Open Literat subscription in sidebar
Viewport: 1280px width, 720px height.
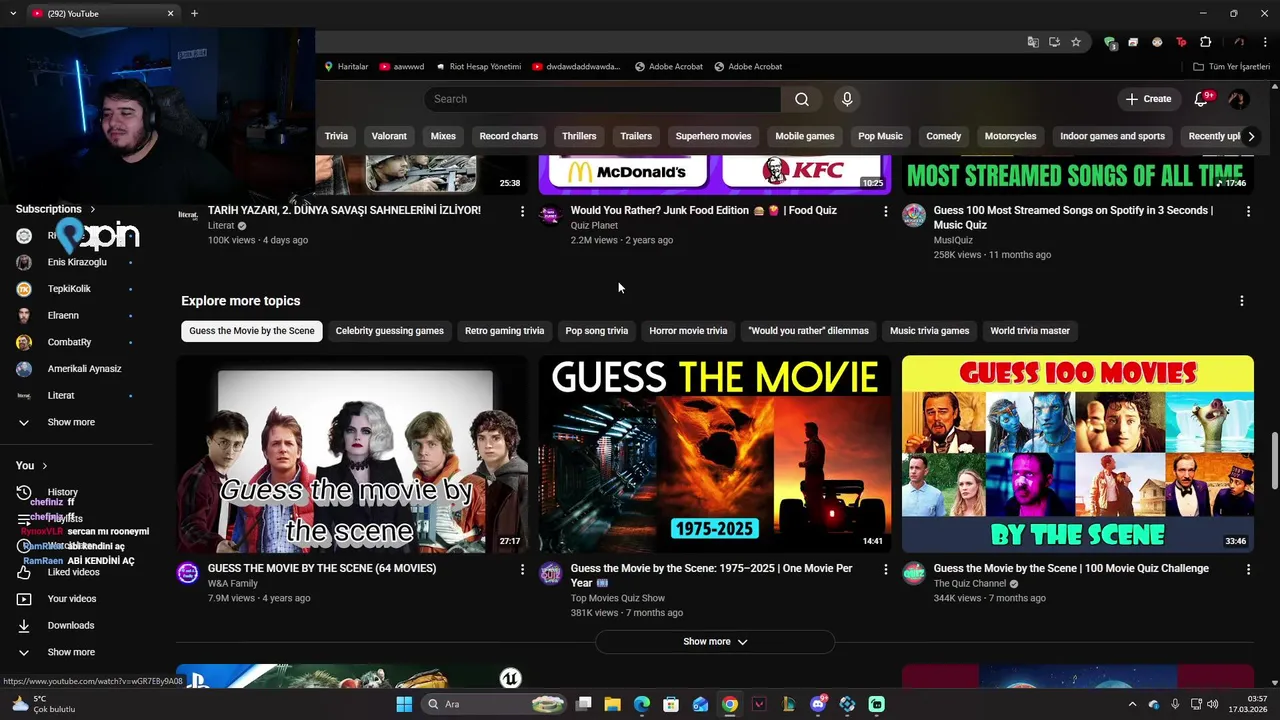77,395
